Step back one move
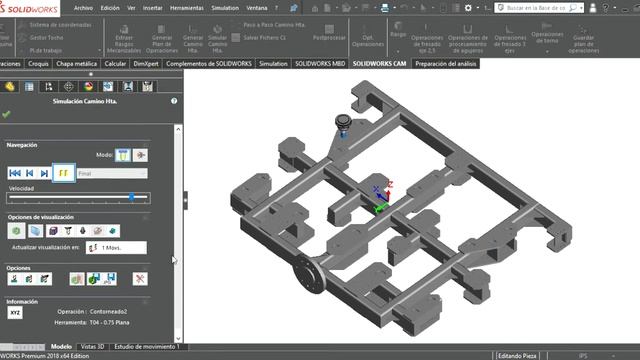Viewport: 640px width, 360px height. [30, 173]
